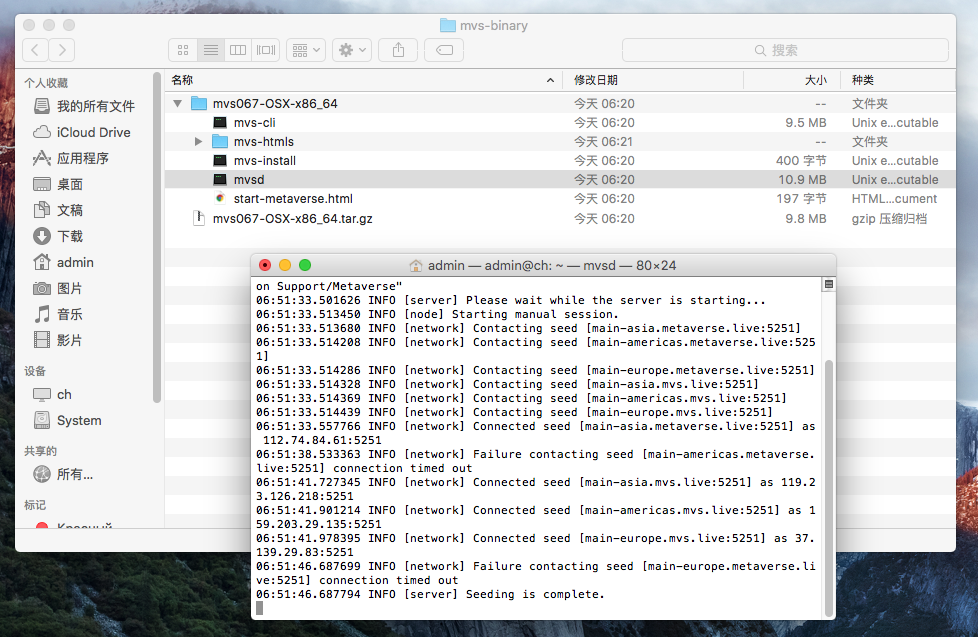The width and height of the screenshot is (978, 637).
Task: Click the 9.5 MB size cell
Action: click(806, 123)
